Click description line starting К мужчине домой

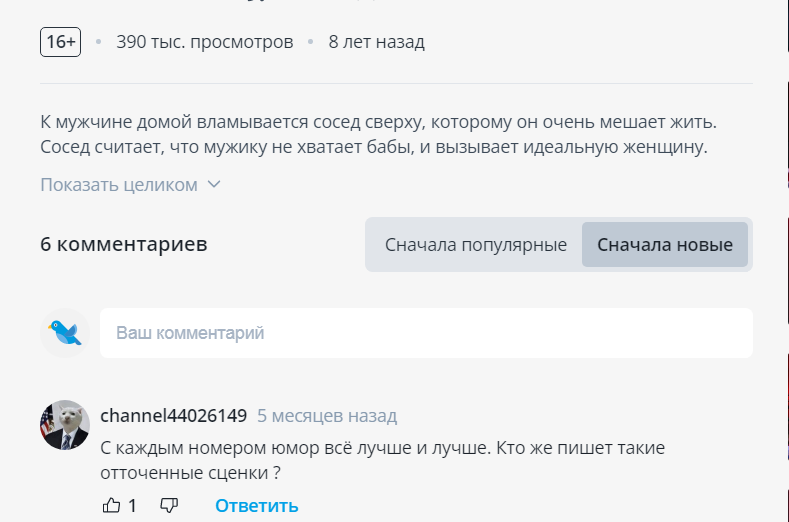(x=379, y=122)
